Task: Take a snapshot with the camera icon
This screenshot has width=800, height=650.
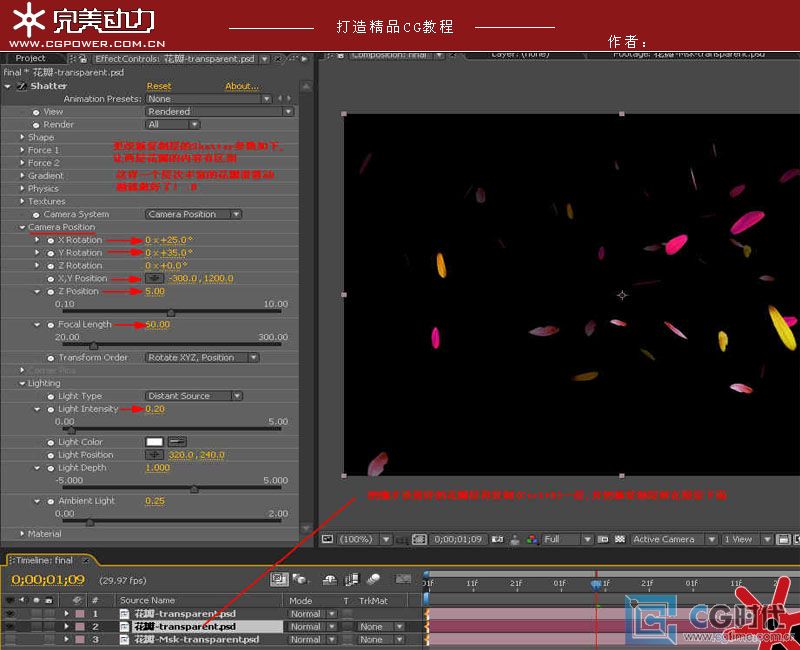Action: pyautogui.click(x=497, y=539)
